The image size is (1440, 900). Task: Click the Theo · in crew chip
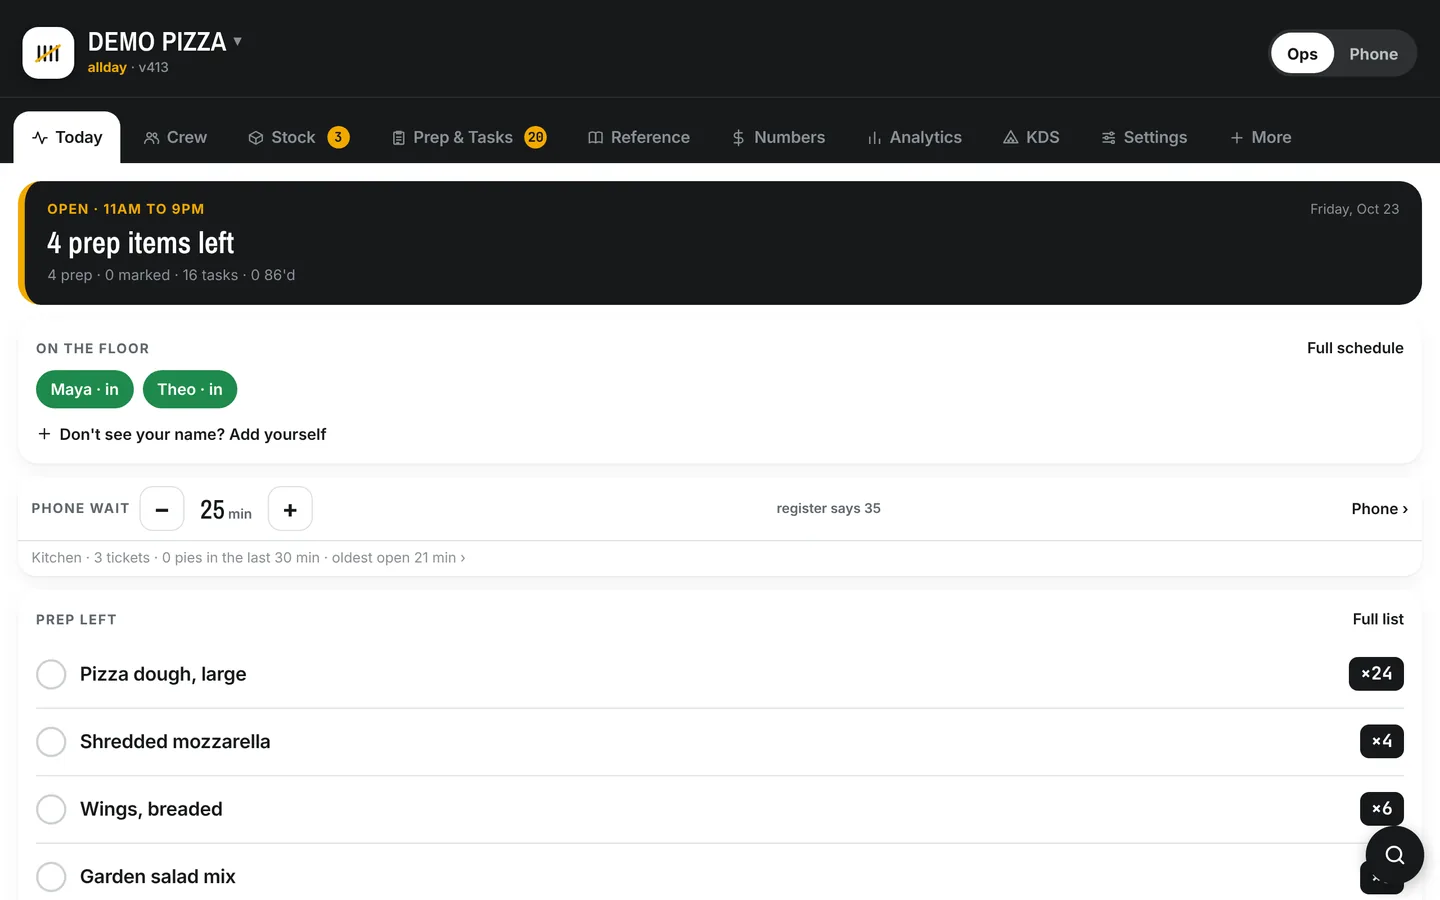point(190,389)
